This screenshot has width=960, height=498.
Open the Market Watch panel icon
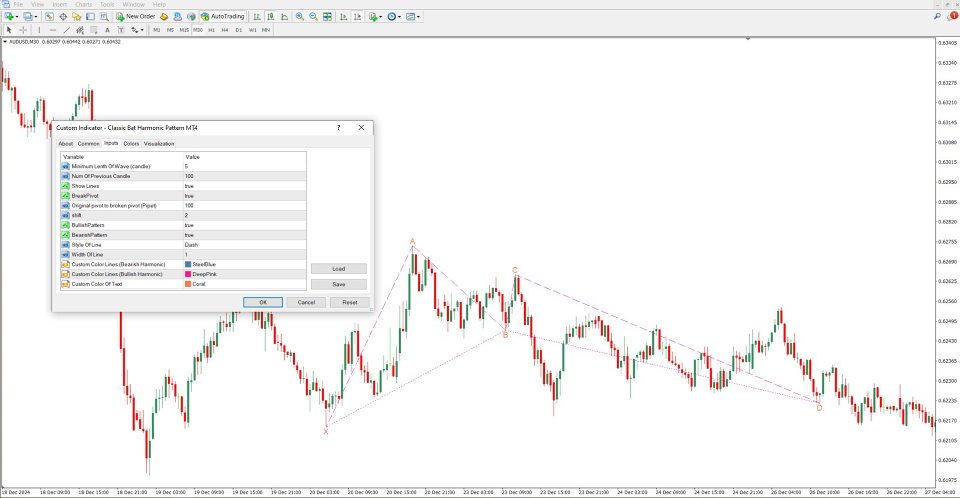(49, 17)
